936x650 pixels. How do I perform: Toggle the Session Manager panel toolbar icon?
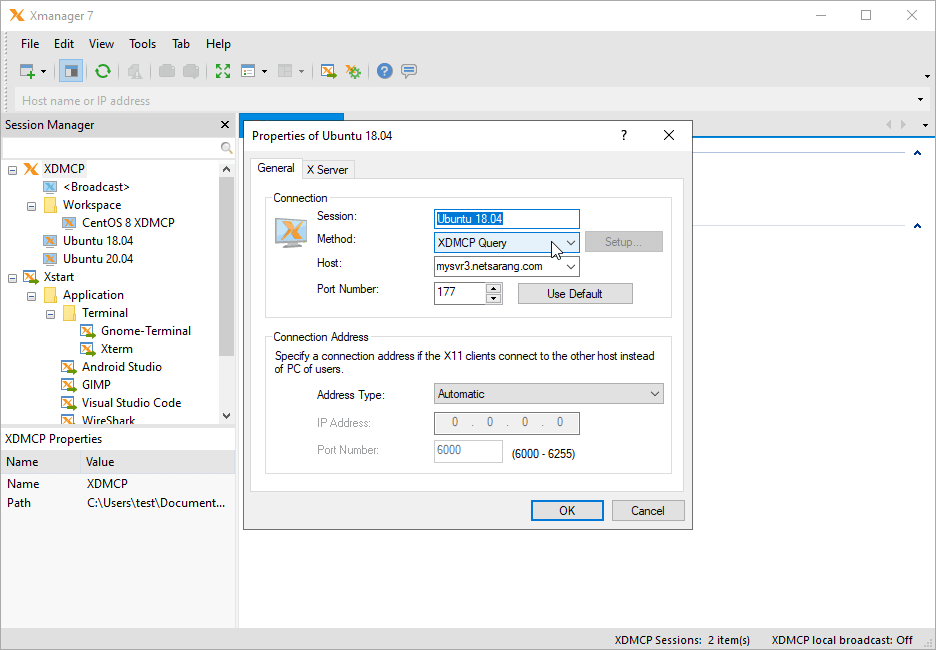pyautogui.click(x=71, y=71)
